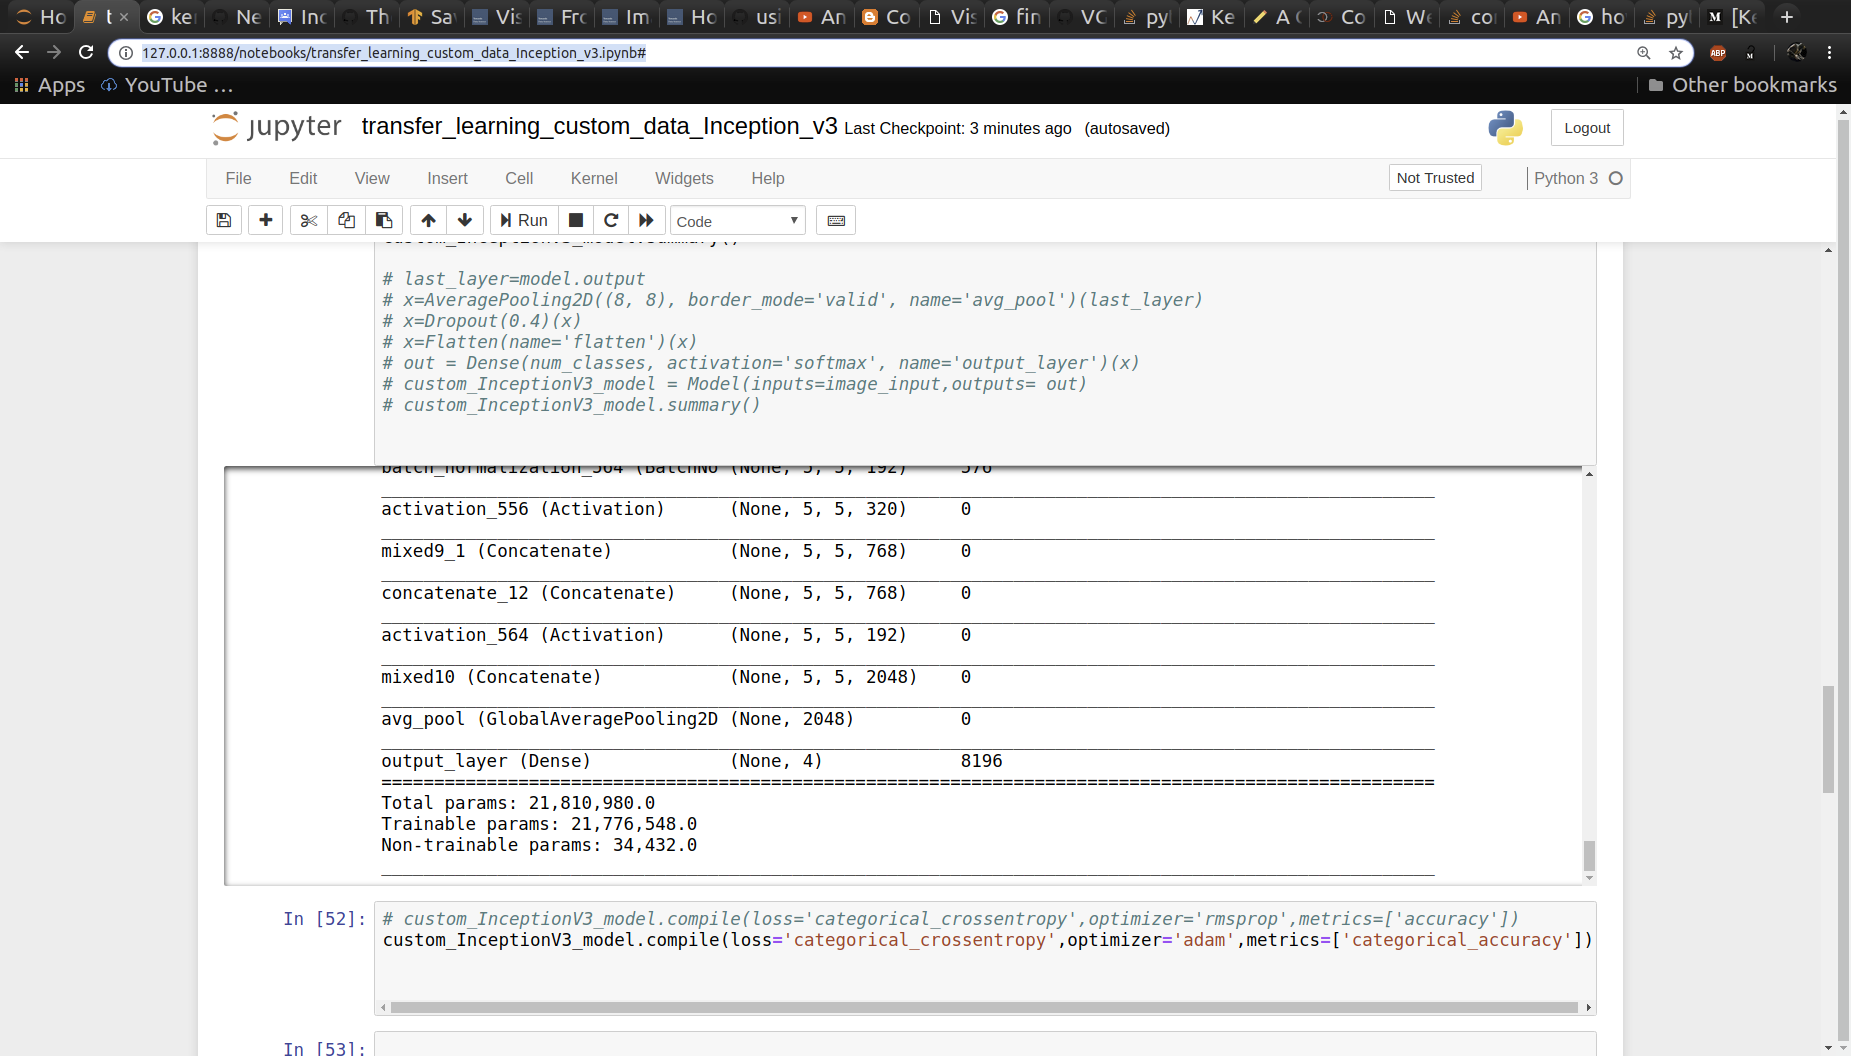This screenshot has width=1851, height=1056.
Task: Run the selected cell with the Run button
Action: point(523,220)
